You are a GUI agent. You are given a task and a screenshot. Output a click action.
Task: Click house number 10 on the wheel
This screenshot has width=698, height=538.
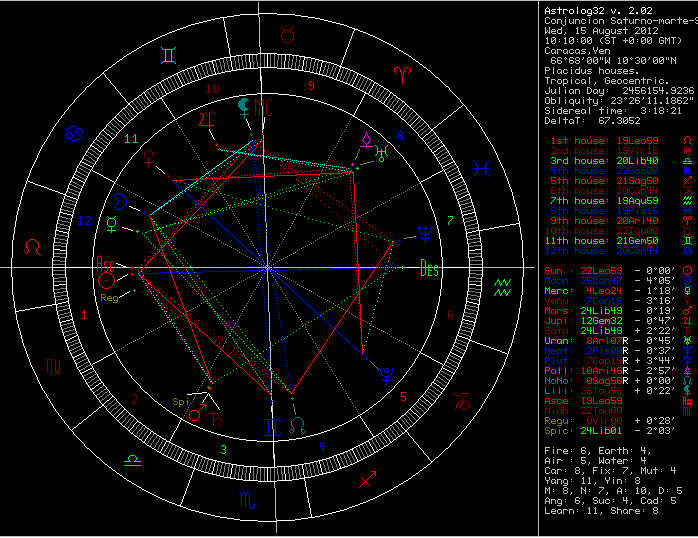click(212, 89)
